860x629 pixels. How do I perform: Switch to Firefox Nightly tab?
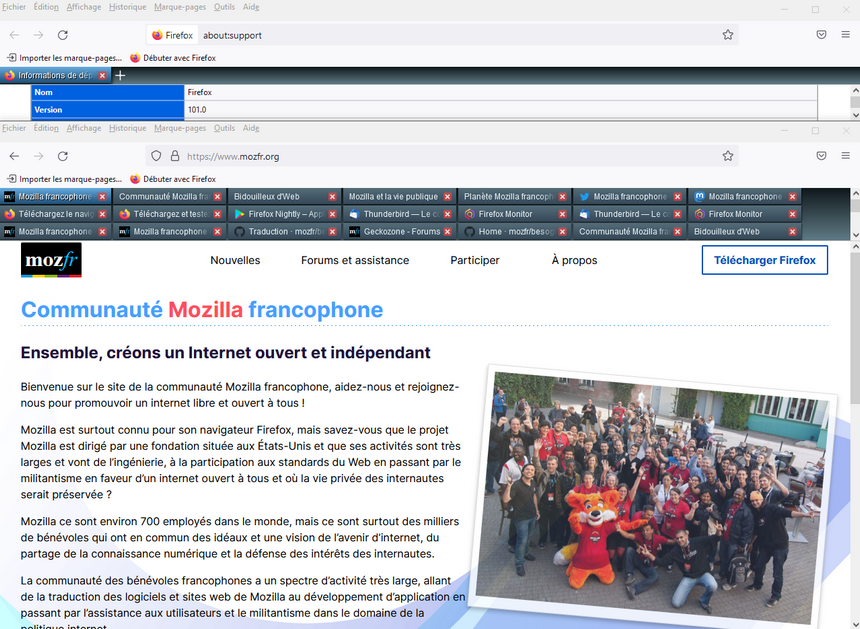pos(284,214)
